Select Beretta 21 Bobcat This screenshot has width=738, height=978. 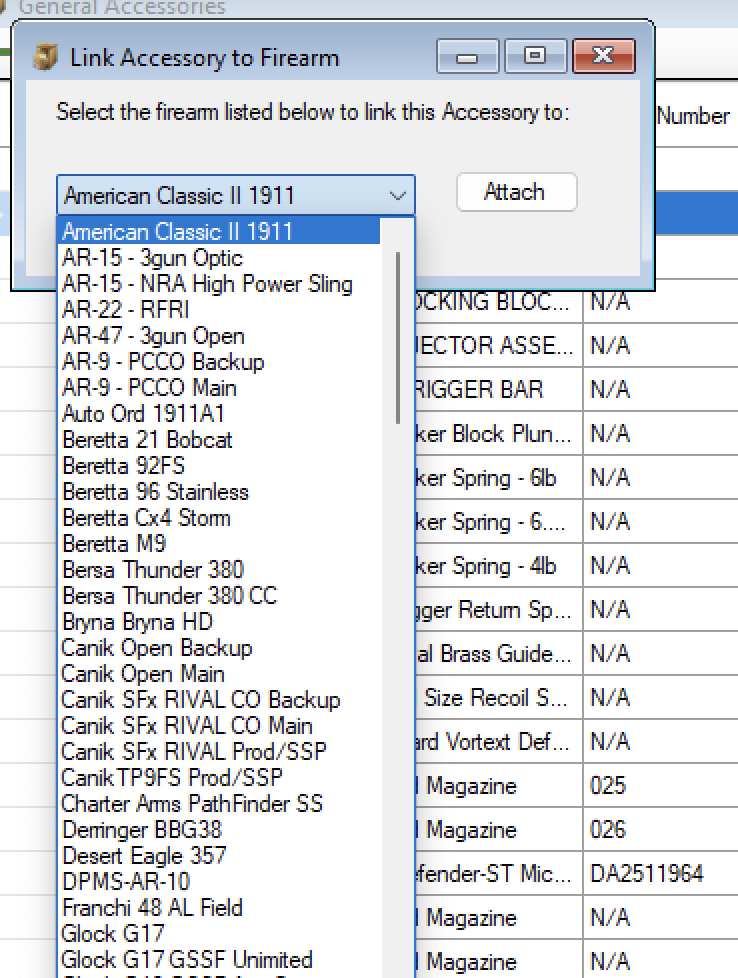pos(219,440)
